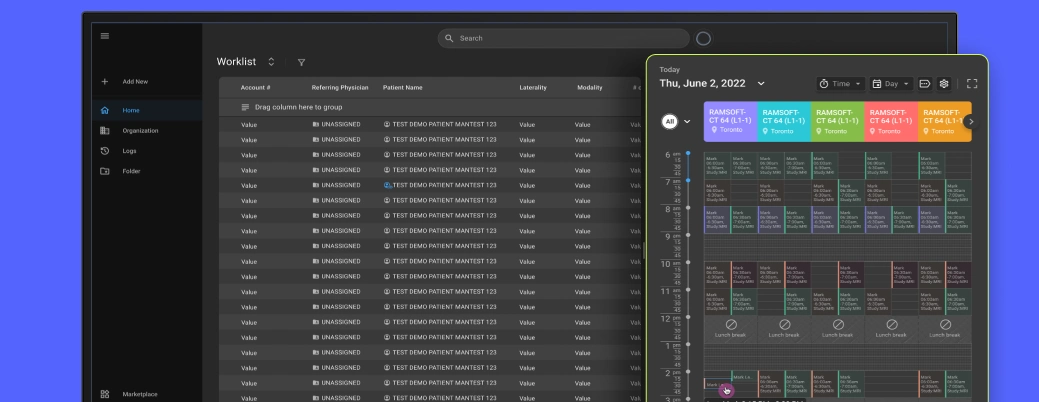The width and height of the screenshot is (1039, 402).
Task: Select Home in the sidebar
Action: [130, 110]
